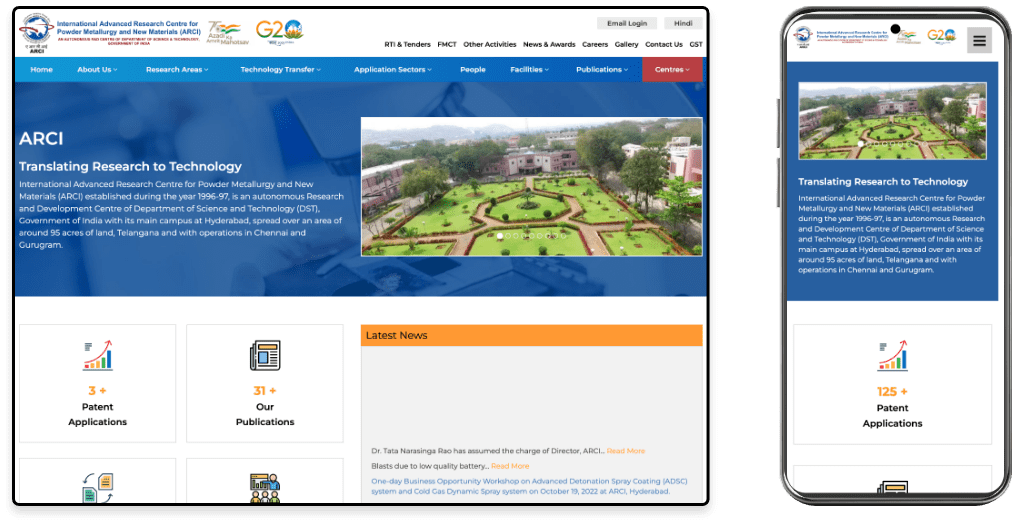Read More about blasts due to battery
Screen dimensions: 1012x524
tap(510, 466)
